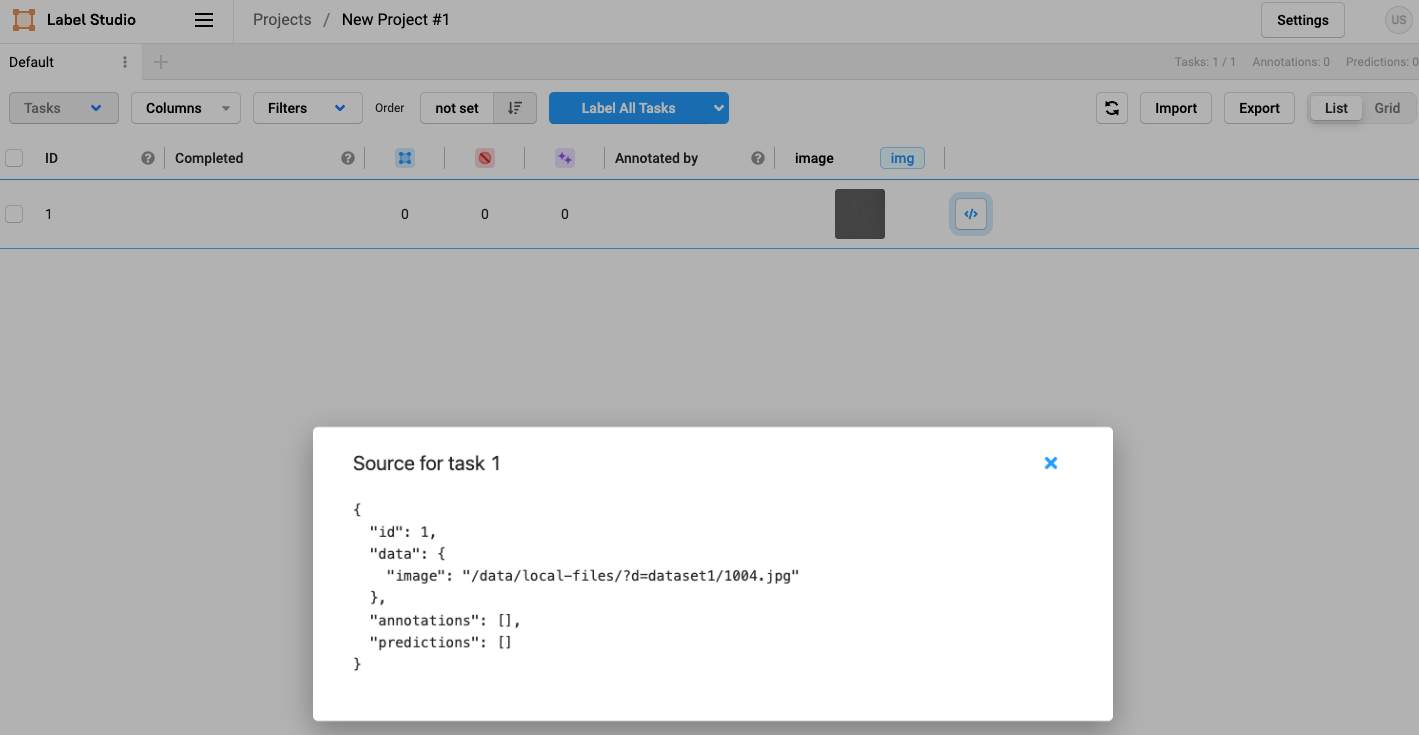Click the descending sort order icon
The width and height of the screenshot is (1419, 735).
point(514,108)
